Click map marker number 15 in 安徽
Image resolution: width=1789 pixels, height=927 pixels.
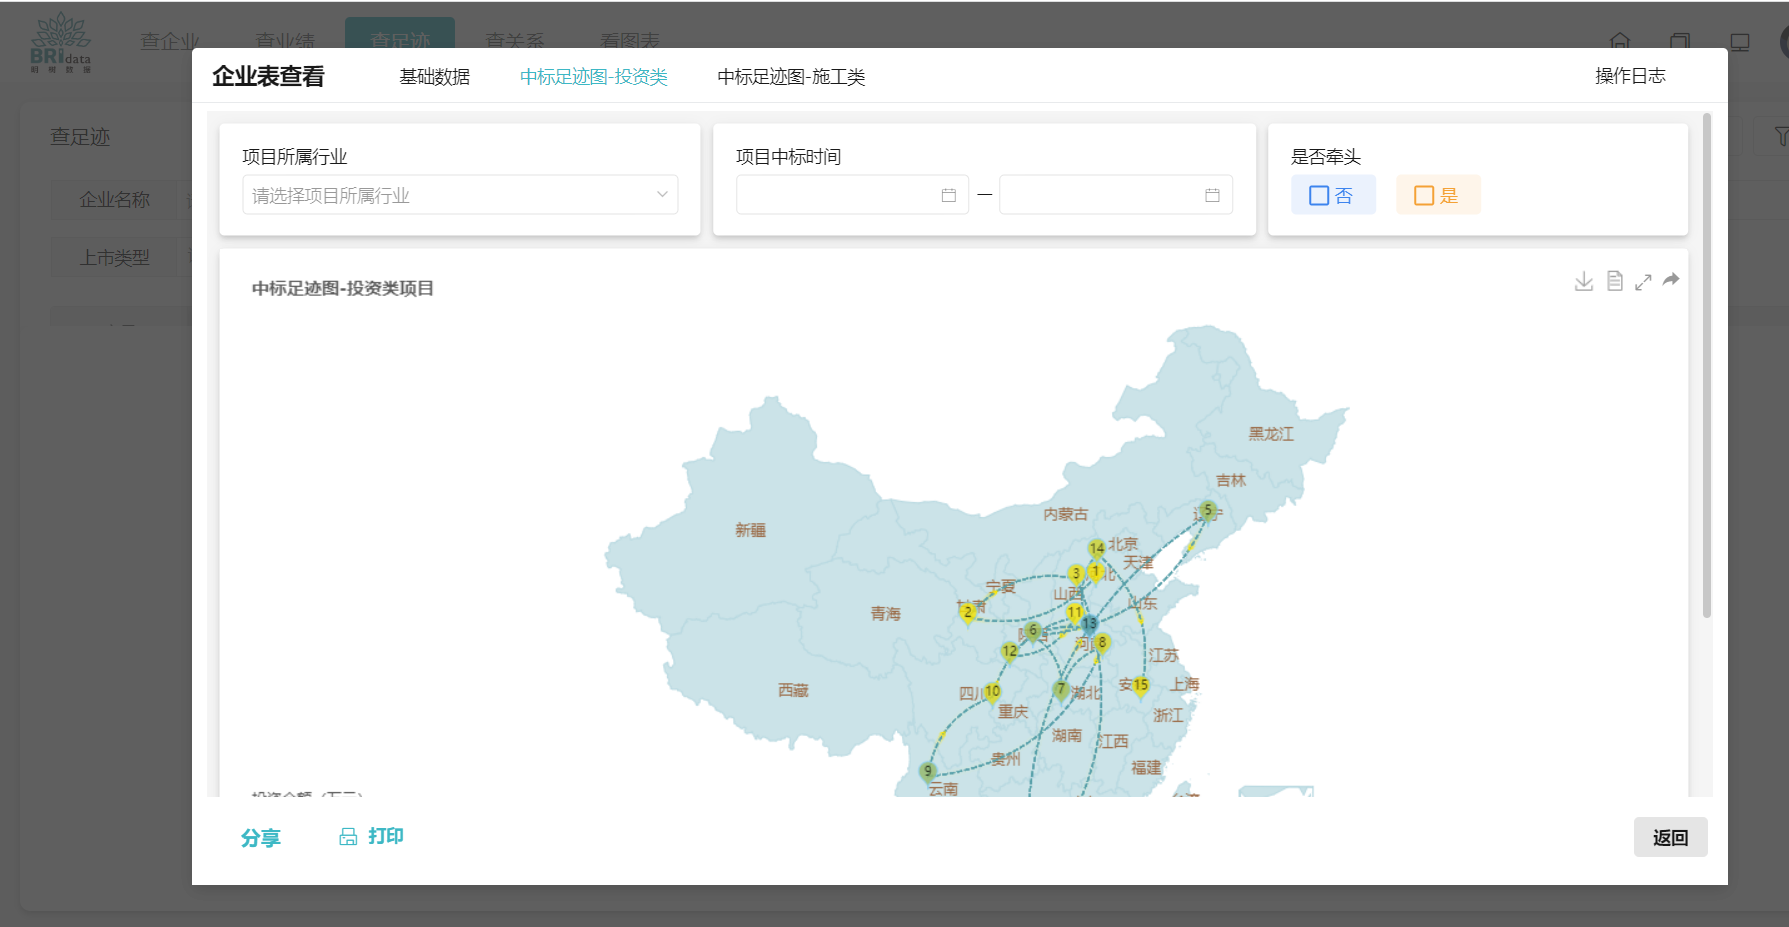(1141, 687)
